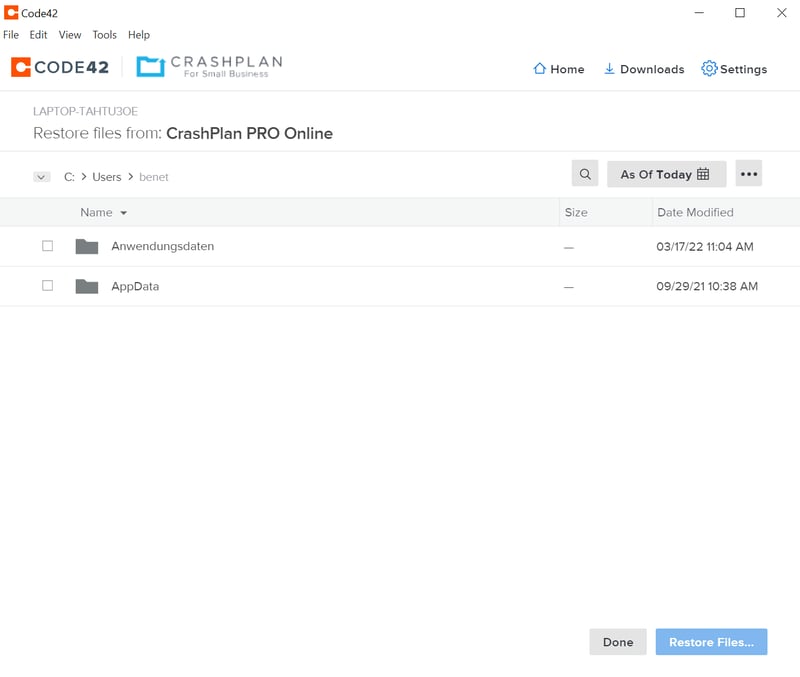The width and height of the screenshot is (800, 677).
Task: Select the AppData folder checkbox
Action: click(x=47, y=286)
